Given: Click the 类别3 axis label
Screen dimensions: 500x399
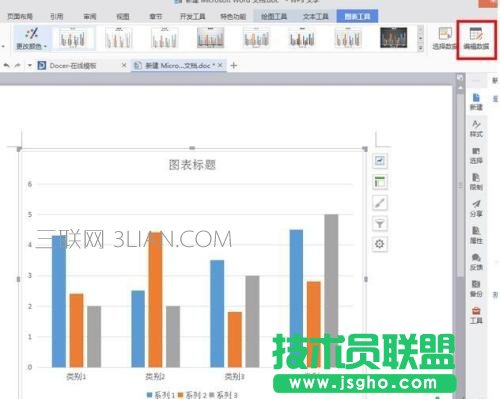Looking at the screenshot, I should click(x=234, y=376).
